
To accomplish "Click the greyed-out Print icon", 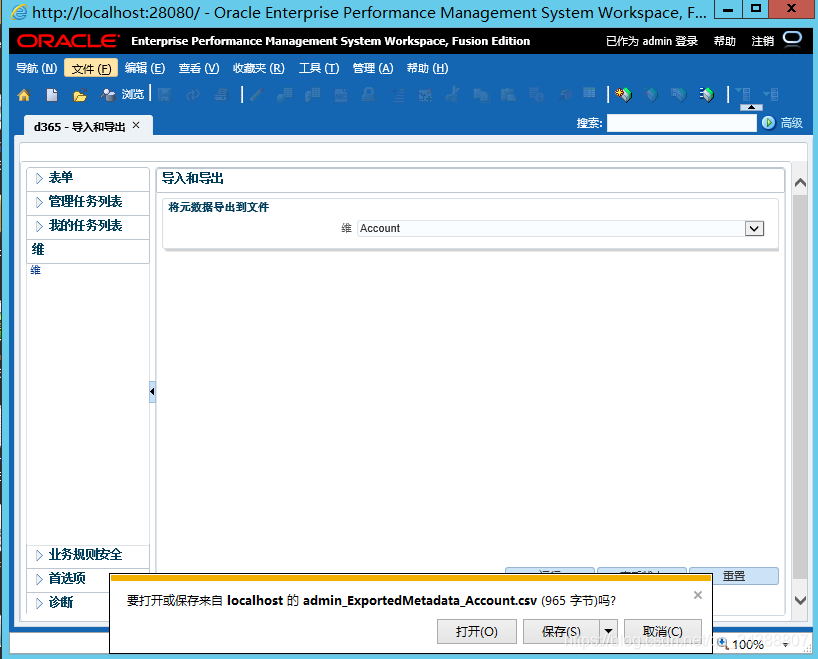I will [x=222, y=95].
